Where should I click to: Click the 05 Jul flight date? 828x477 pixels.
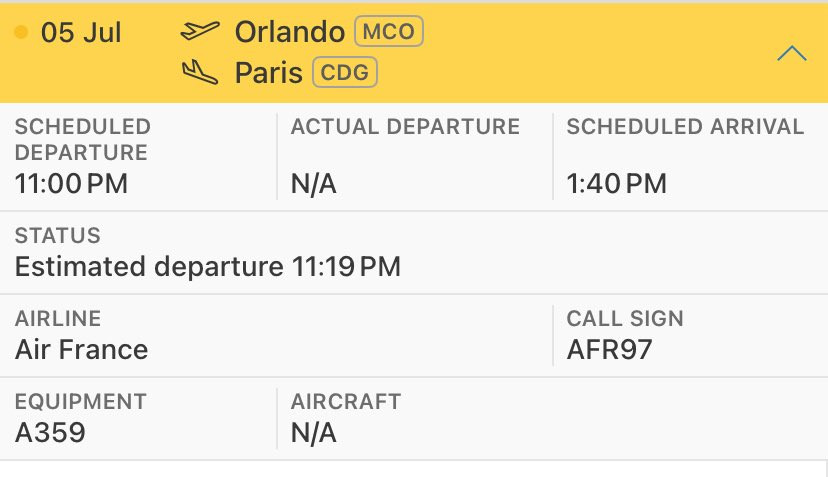click(81, 33)
